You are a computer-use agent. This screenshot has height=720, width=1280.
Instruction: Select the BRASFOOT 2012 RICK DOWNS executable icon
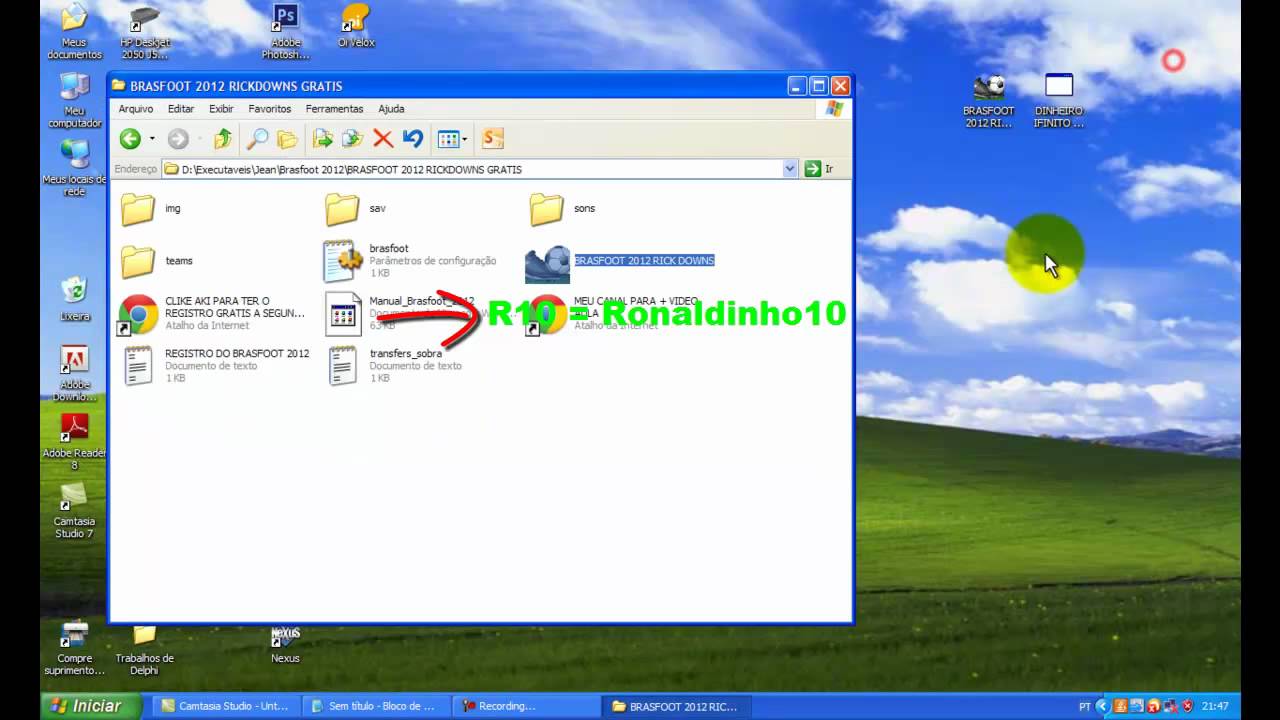coord(547,264)
